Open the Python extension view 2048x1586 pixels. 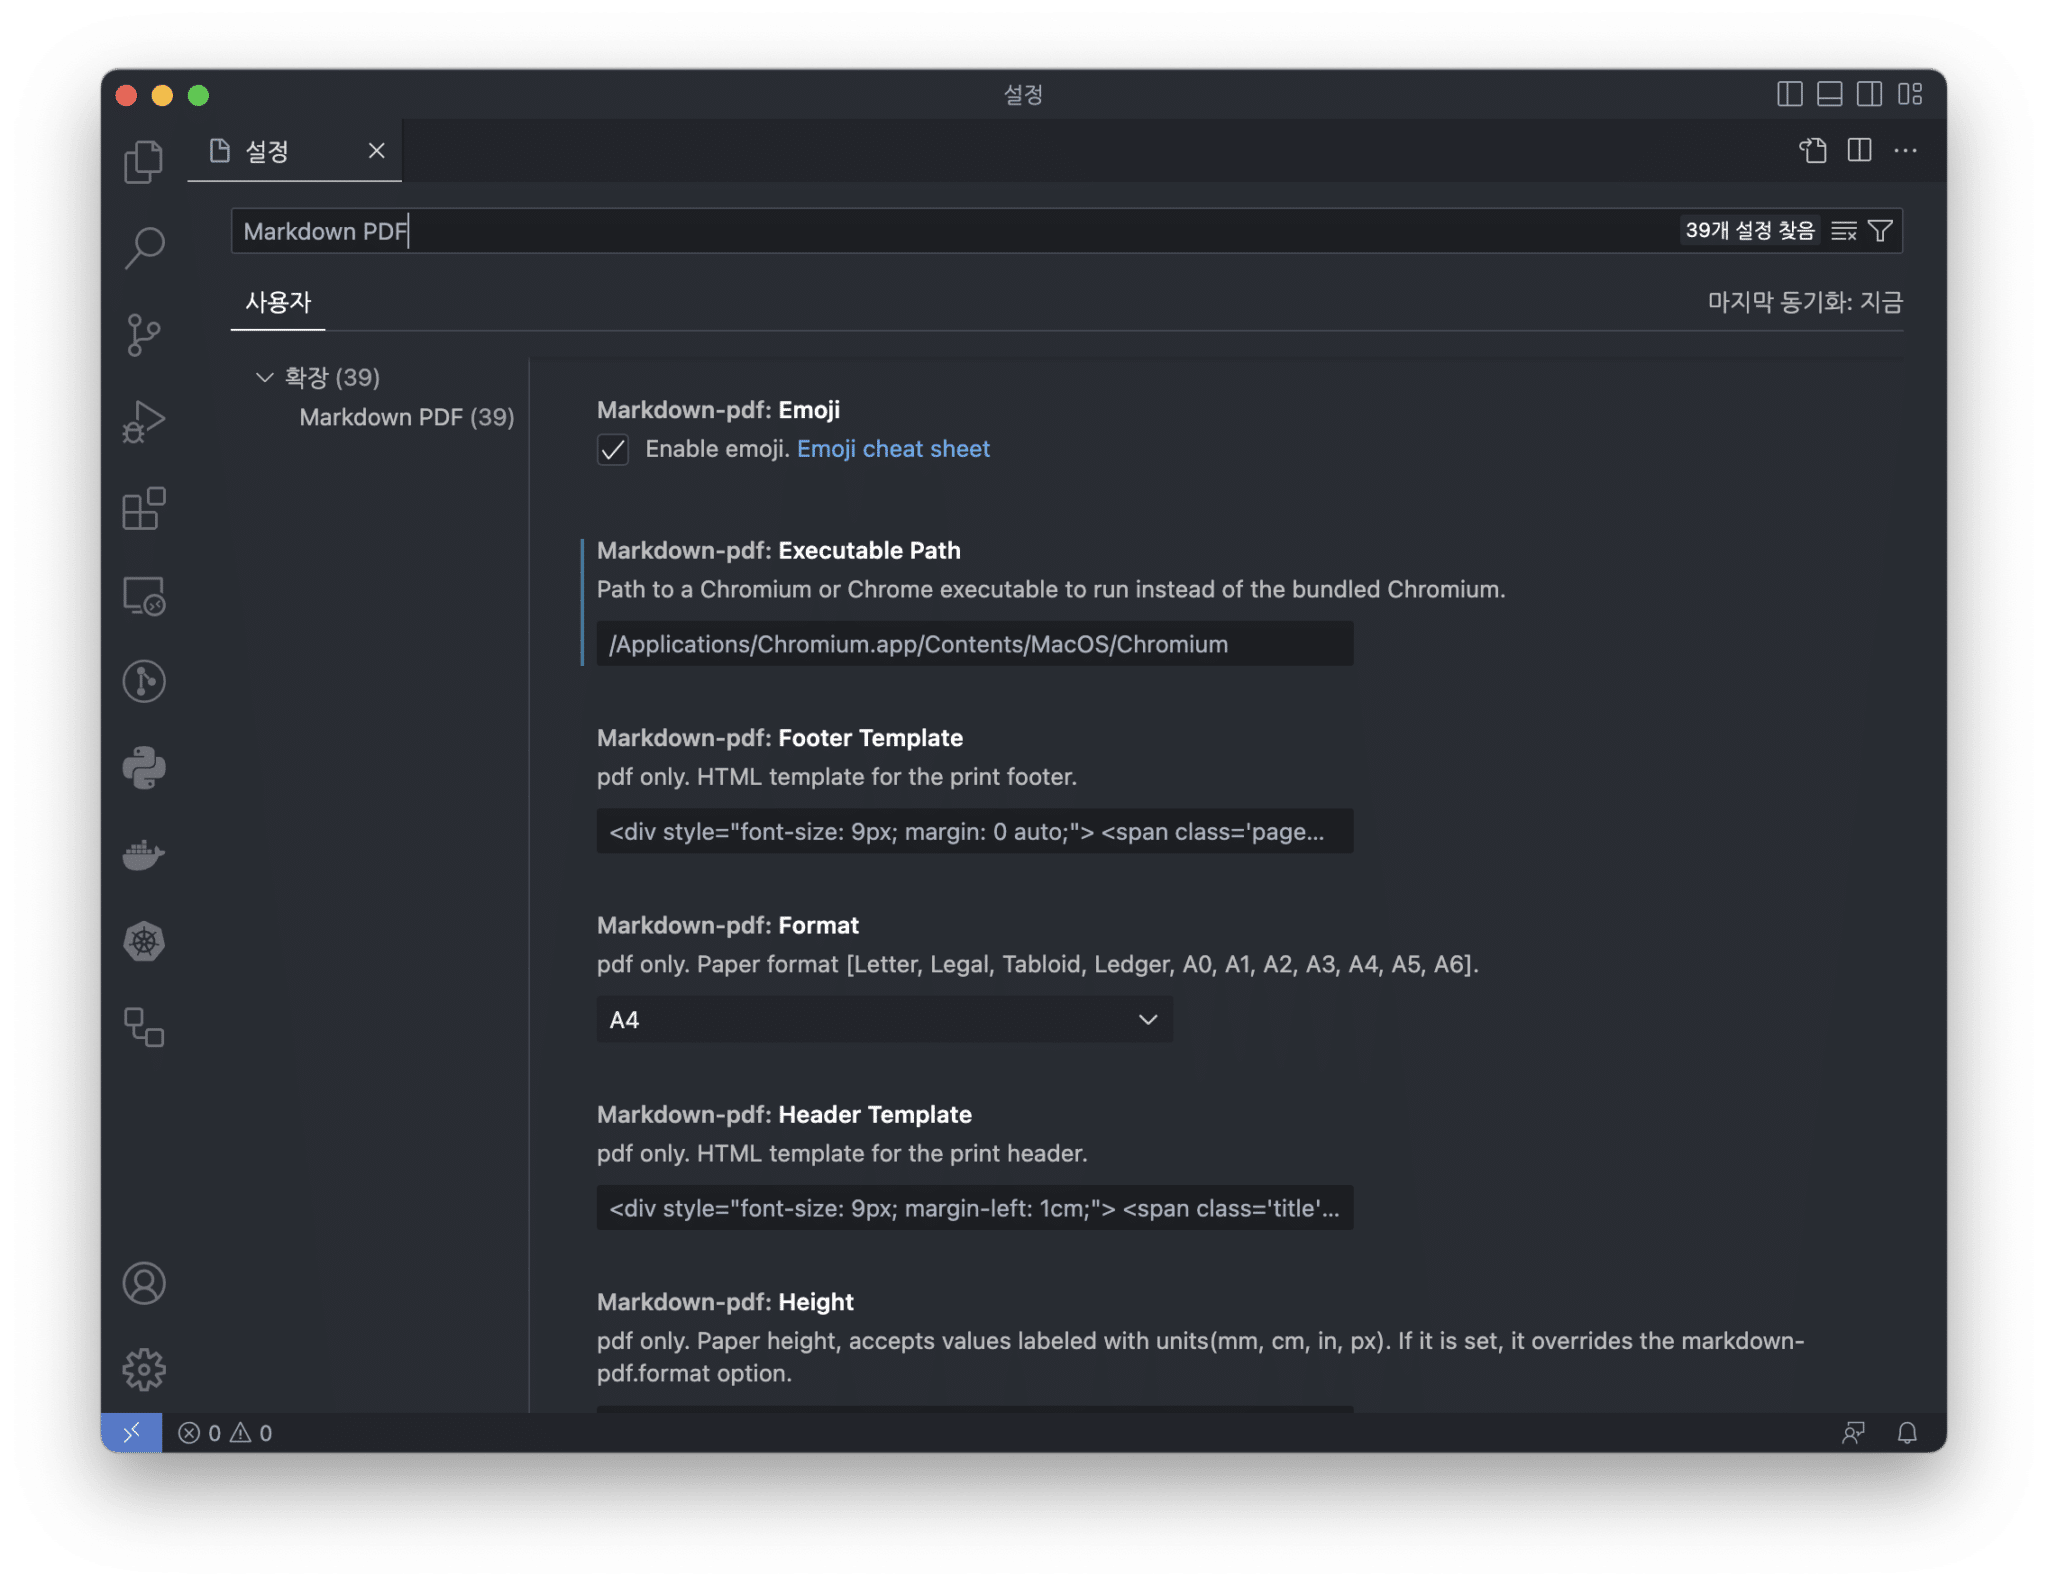pyautogui.click(x=144, y=768)
